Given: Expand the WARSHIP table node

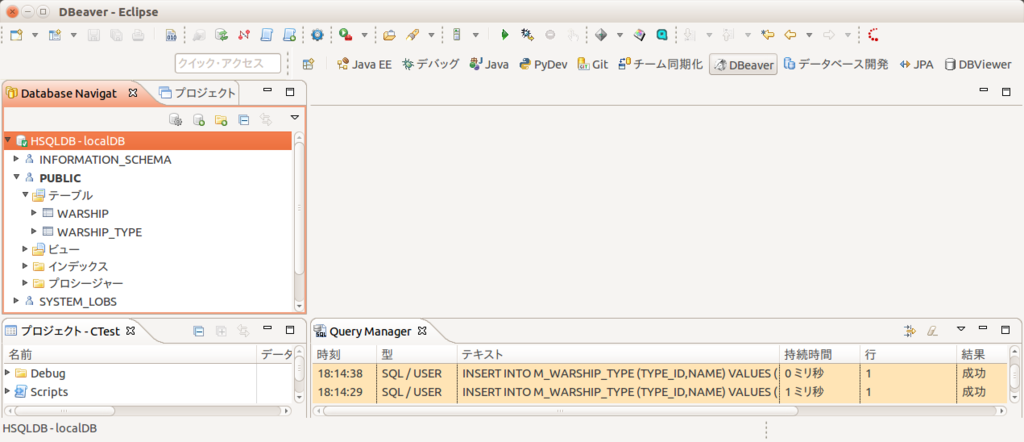Looking at the screenshot, I should tap(35, 213).
